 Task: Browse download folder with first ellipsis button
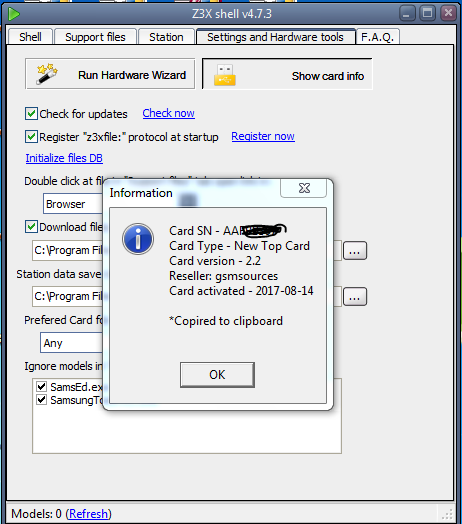pyautogui.click(x=355, y=251)
